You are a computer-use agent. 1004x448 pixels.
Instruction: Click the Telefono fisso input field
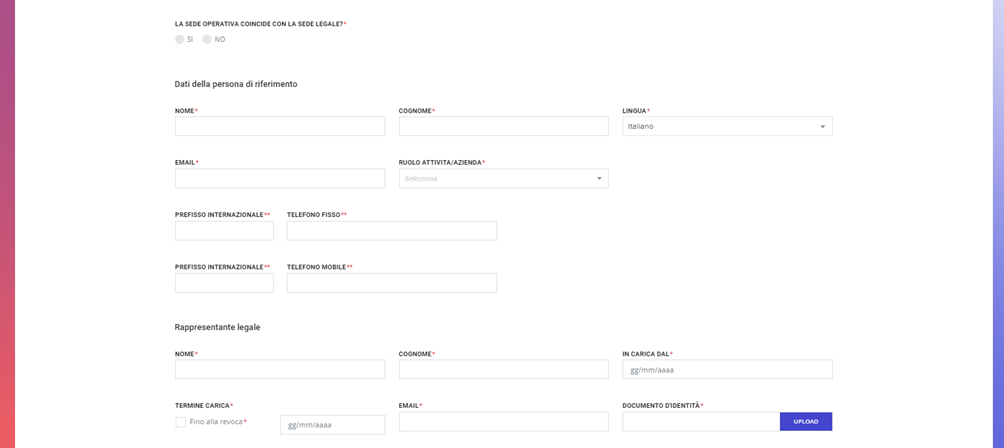(x=392, y=231)
